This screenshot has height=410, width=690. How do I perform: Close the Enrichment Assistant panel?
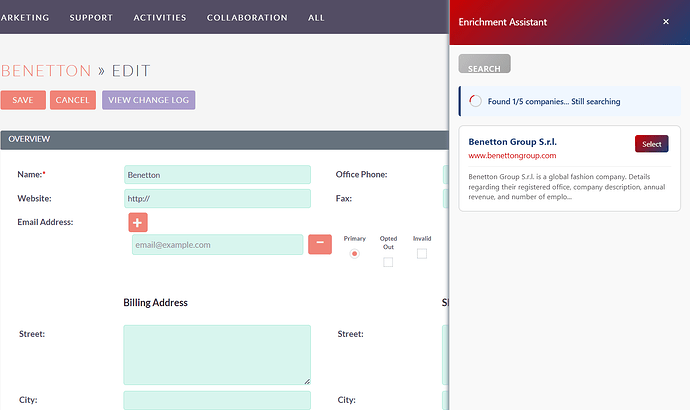click(x=666, y=22)
